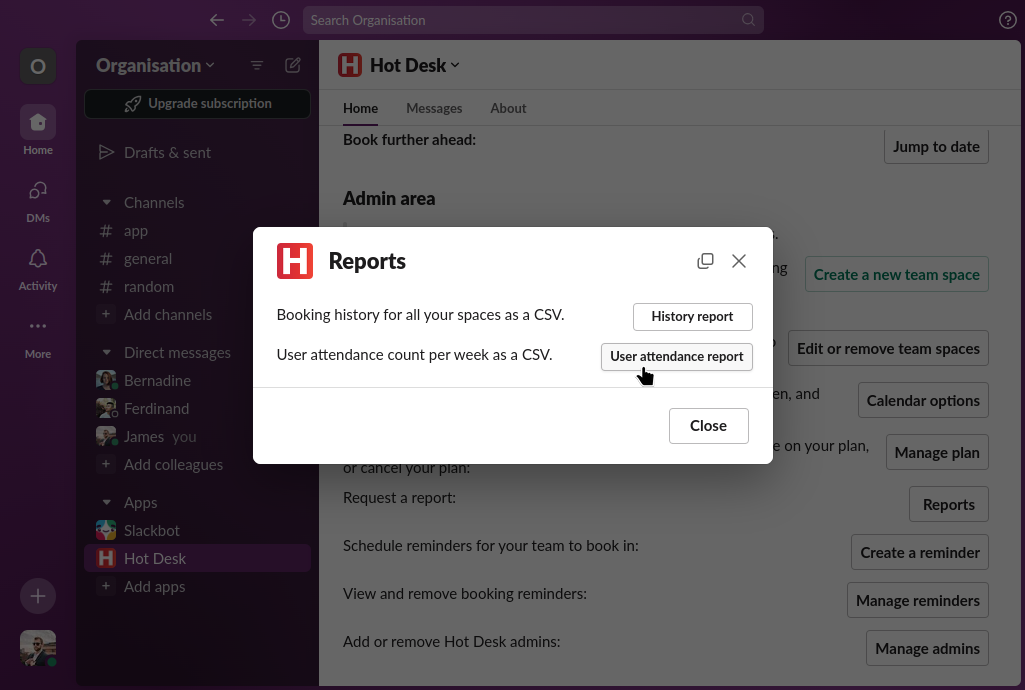This screenshot has width=1025, height=690.
Task: Click the Close button in Reports dialog
Action: tap(709, 426)
